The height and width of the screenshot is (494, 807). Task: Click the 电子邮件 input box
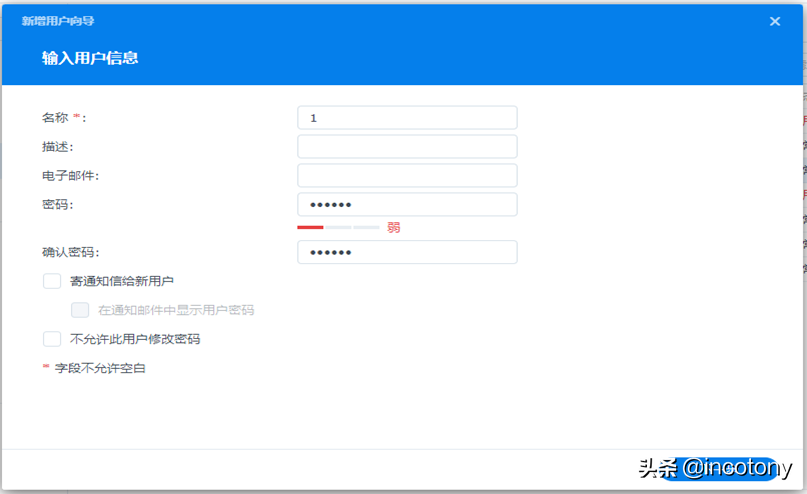[x=407, y=175]
